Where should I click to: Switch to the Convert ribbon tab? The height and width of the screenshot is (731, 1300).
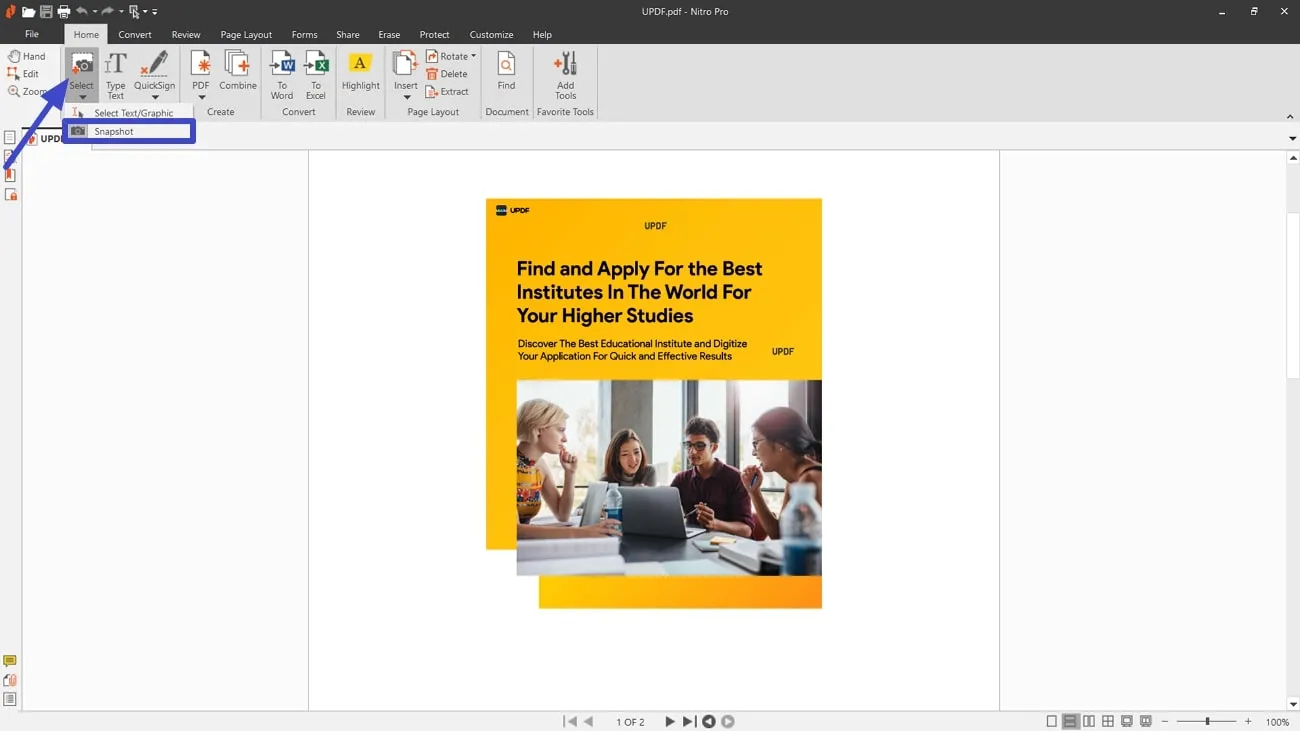135,34
